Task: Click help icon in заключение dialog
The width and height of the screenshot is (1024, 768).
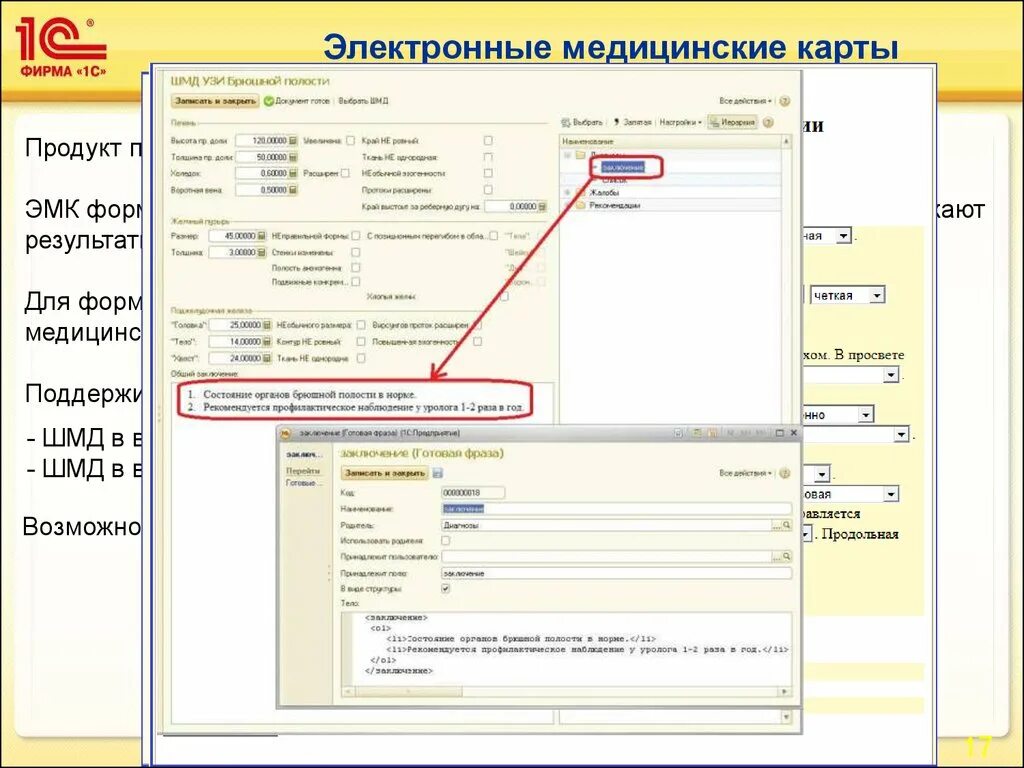Action: tap(785, 473)
